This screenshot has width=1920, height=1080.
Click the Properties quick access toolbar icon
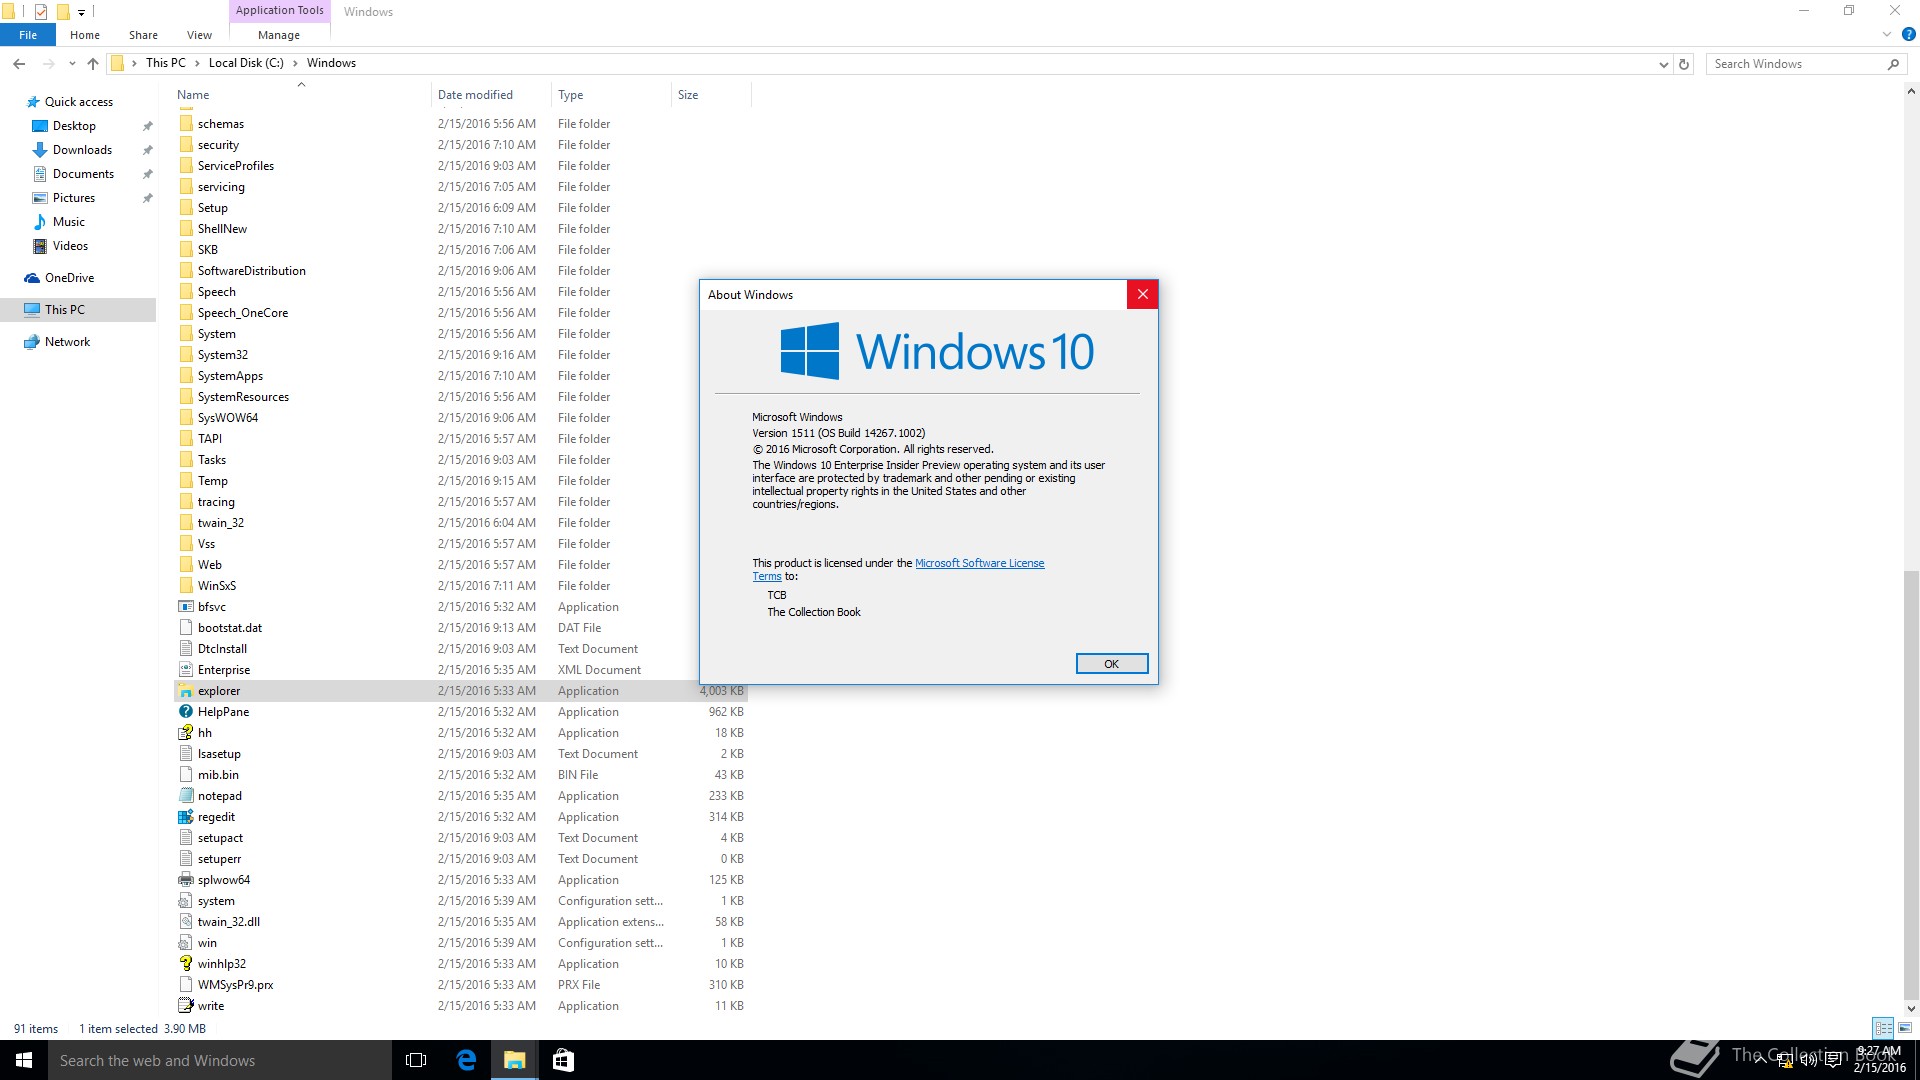coord(40,12)
